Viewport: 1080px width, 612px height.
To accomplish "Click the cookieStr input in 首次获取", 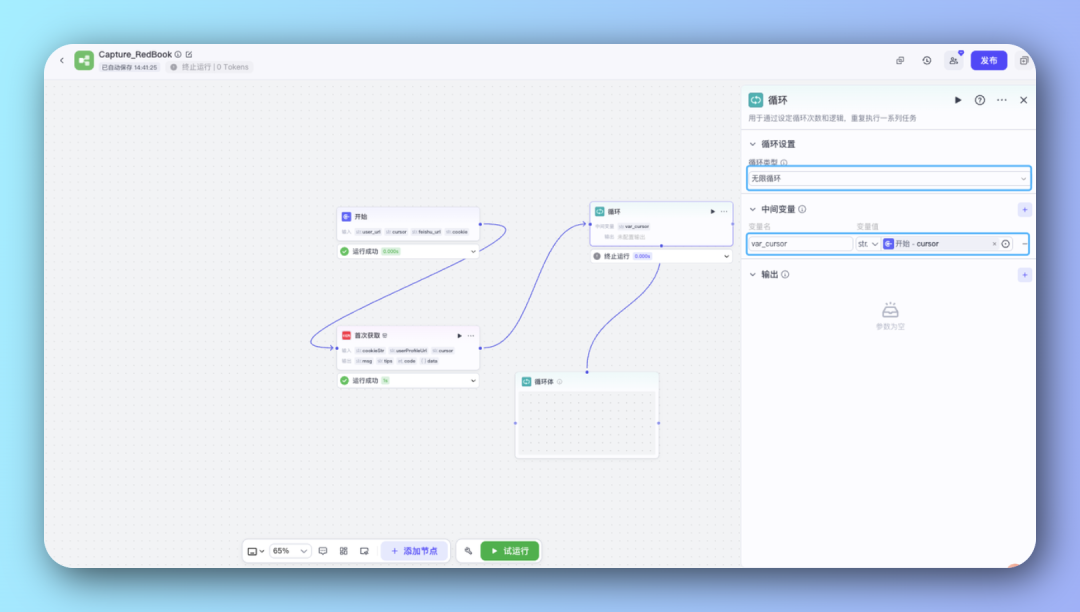I will (371, 351).
